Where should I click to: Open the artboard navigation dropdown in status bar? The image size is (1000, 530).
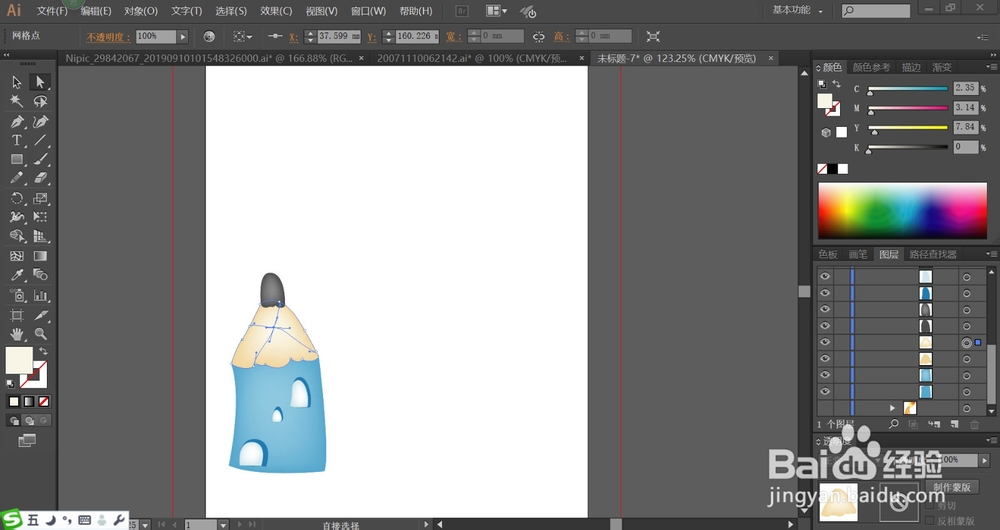tap(223, 524)
